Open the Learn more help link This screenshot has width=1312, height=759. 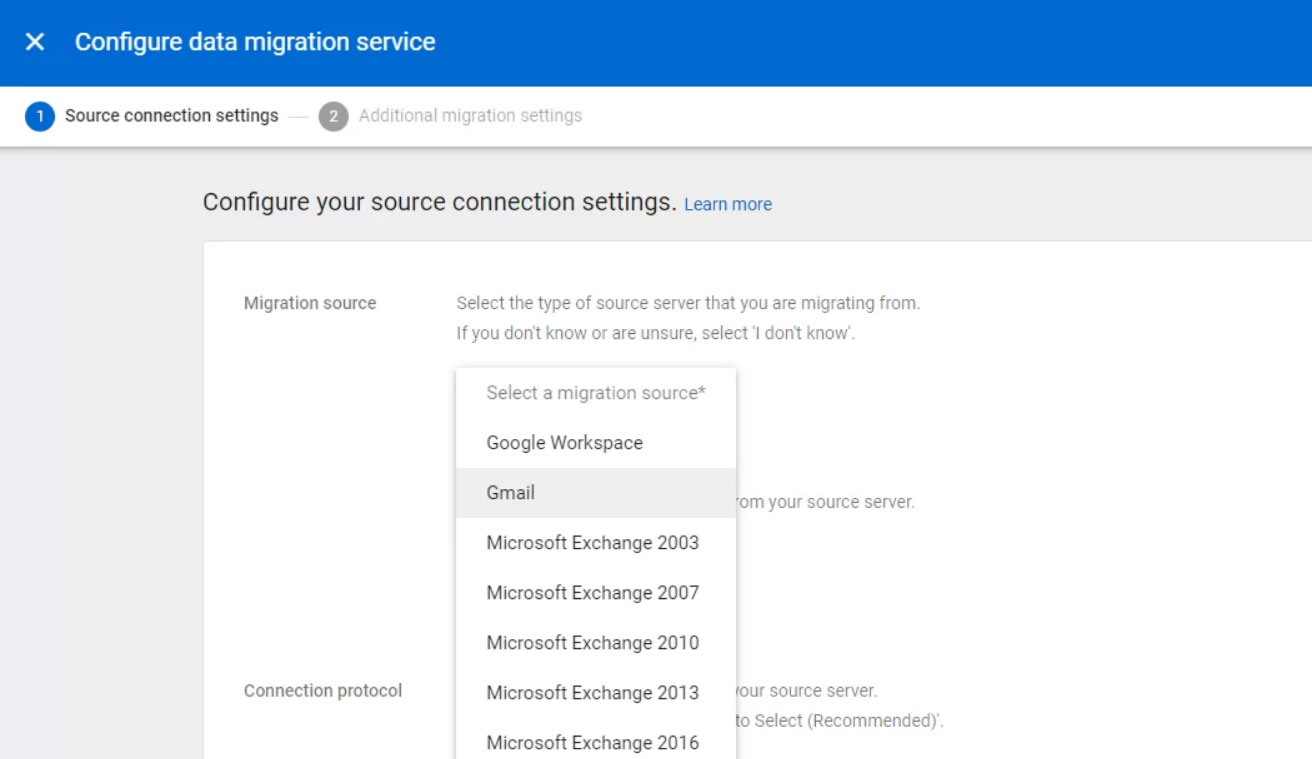pyautogui.click(x=728, y=204)
